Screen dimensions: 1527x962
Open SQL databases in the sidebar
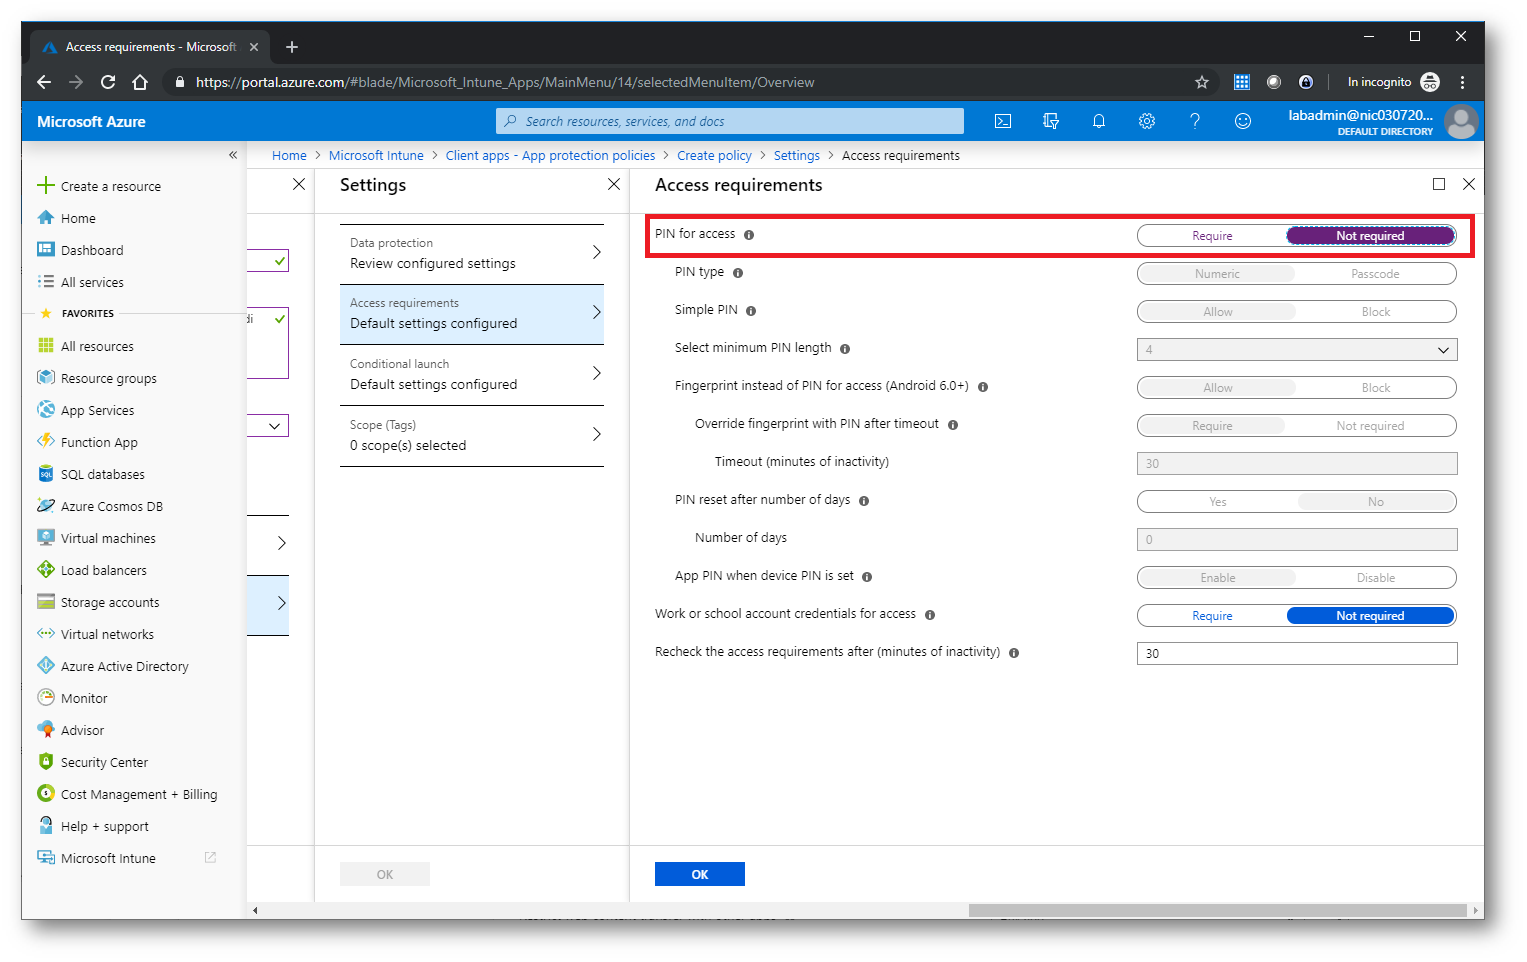102,474
